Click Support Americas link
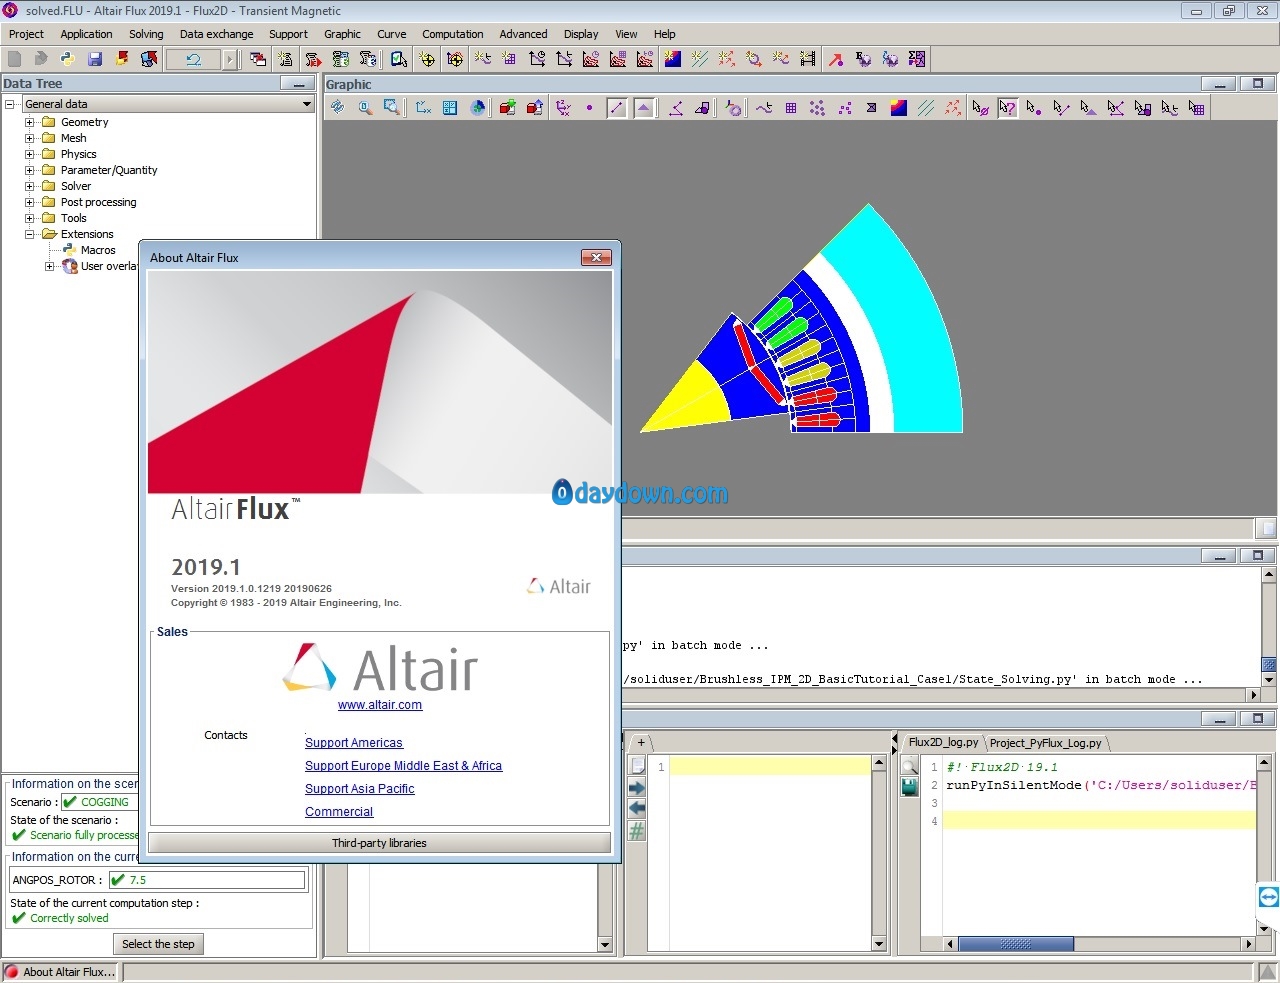This screenshot has width=1280, height=983. [x=354, y=743]
